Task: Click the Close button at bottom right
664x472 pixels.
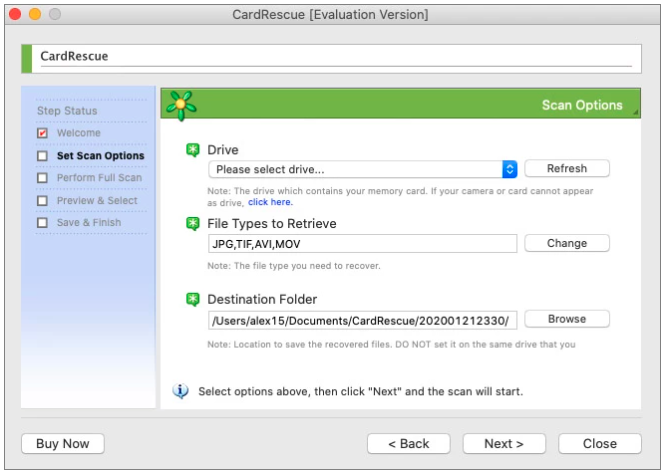Action: click(600, 444)
